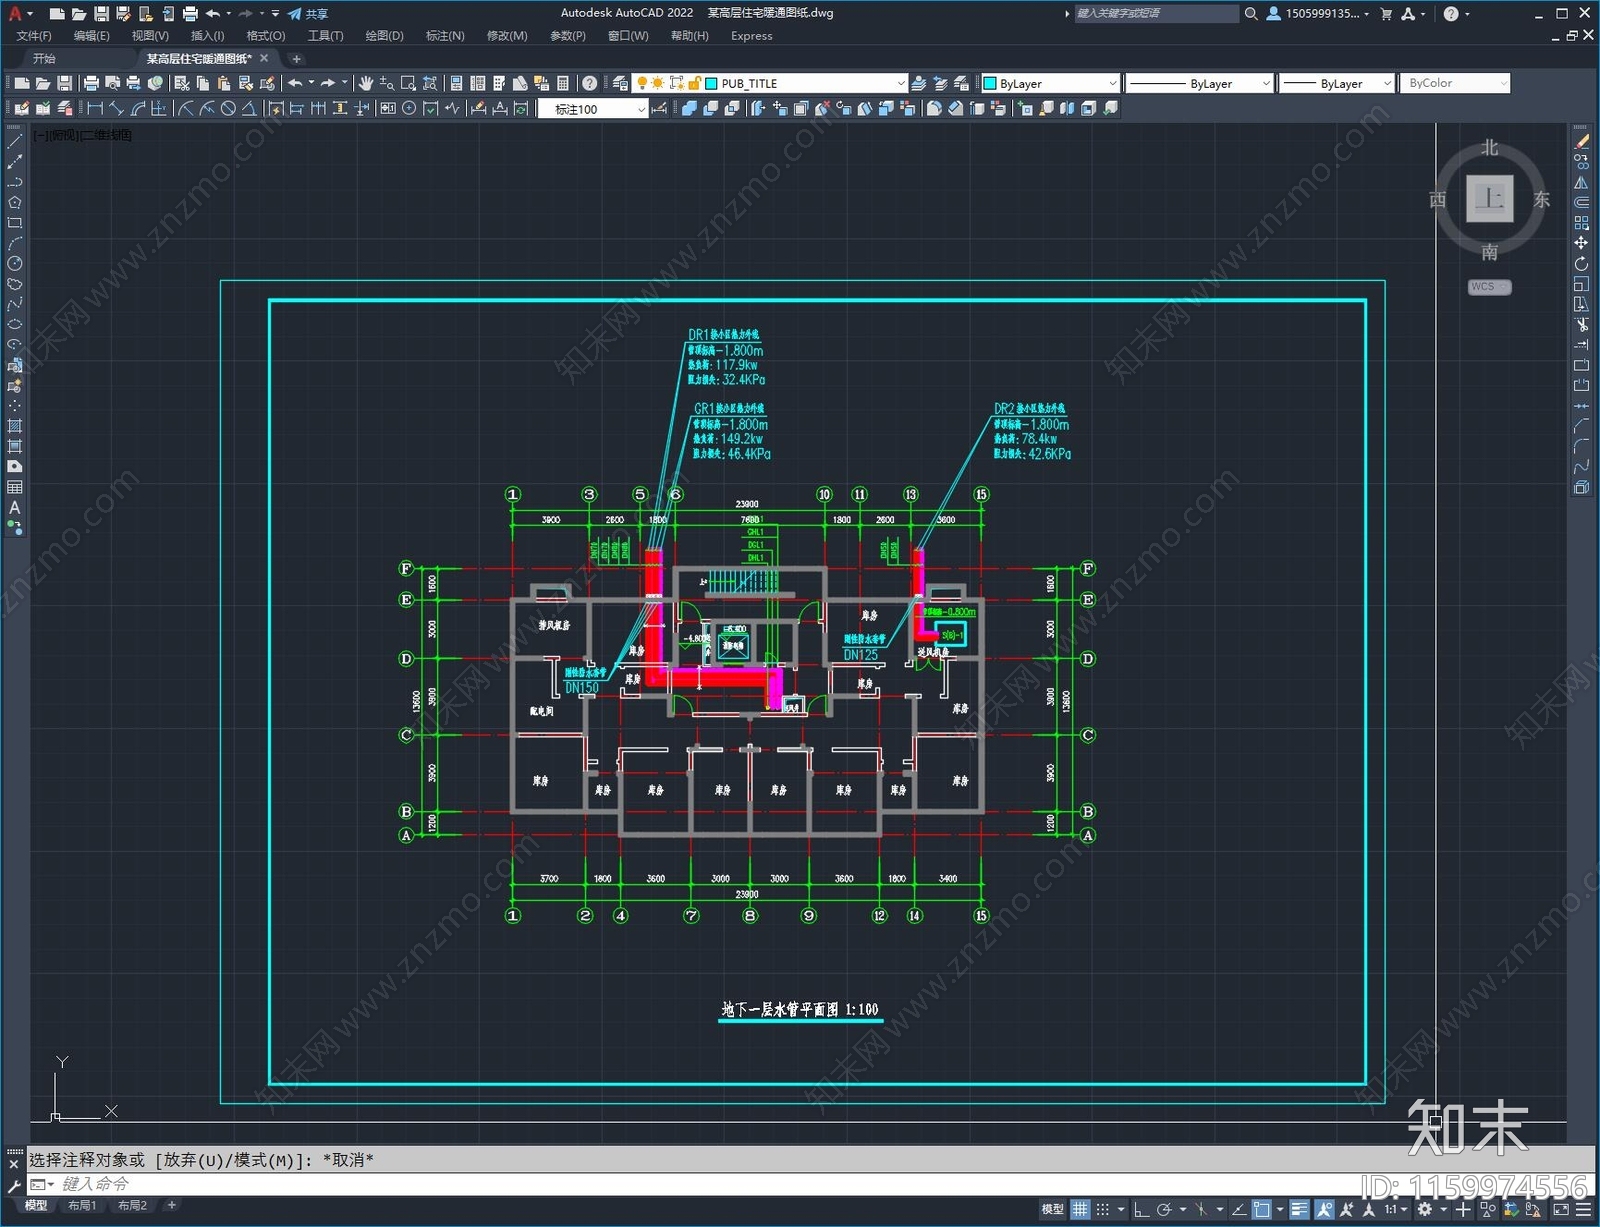Open the Help question mark in standard toolbar
Viewport: 1600px width, 1227px height.
point(590,83)
